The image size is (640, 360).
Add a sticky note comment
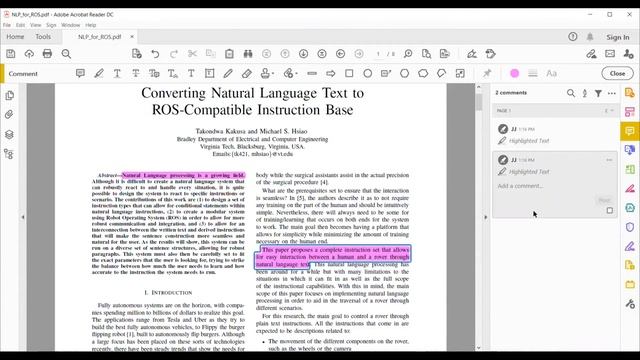pyautogui.click(x=80, y=73)
